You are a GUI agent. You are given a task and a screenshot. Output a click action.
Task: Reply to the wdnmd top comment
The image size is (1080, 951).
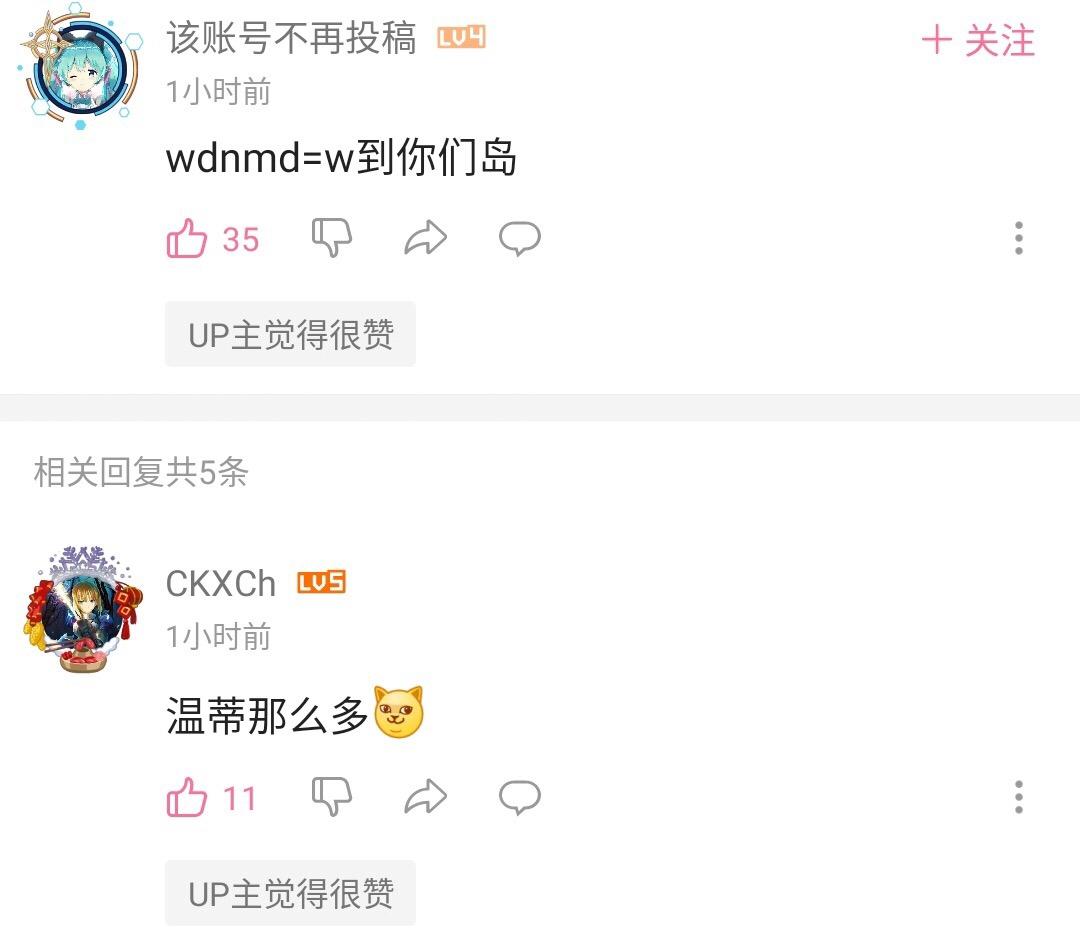(520, 238)
